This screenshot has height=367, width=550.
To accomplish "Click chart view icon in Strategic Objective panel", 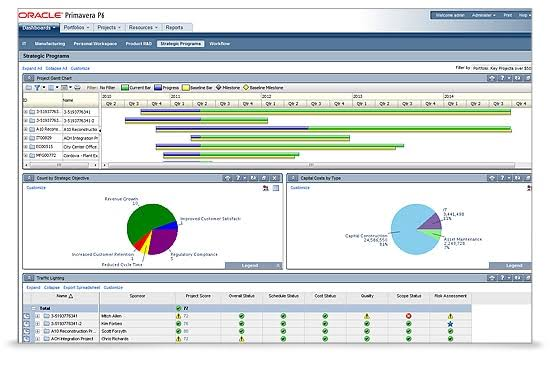I will 266,188.
